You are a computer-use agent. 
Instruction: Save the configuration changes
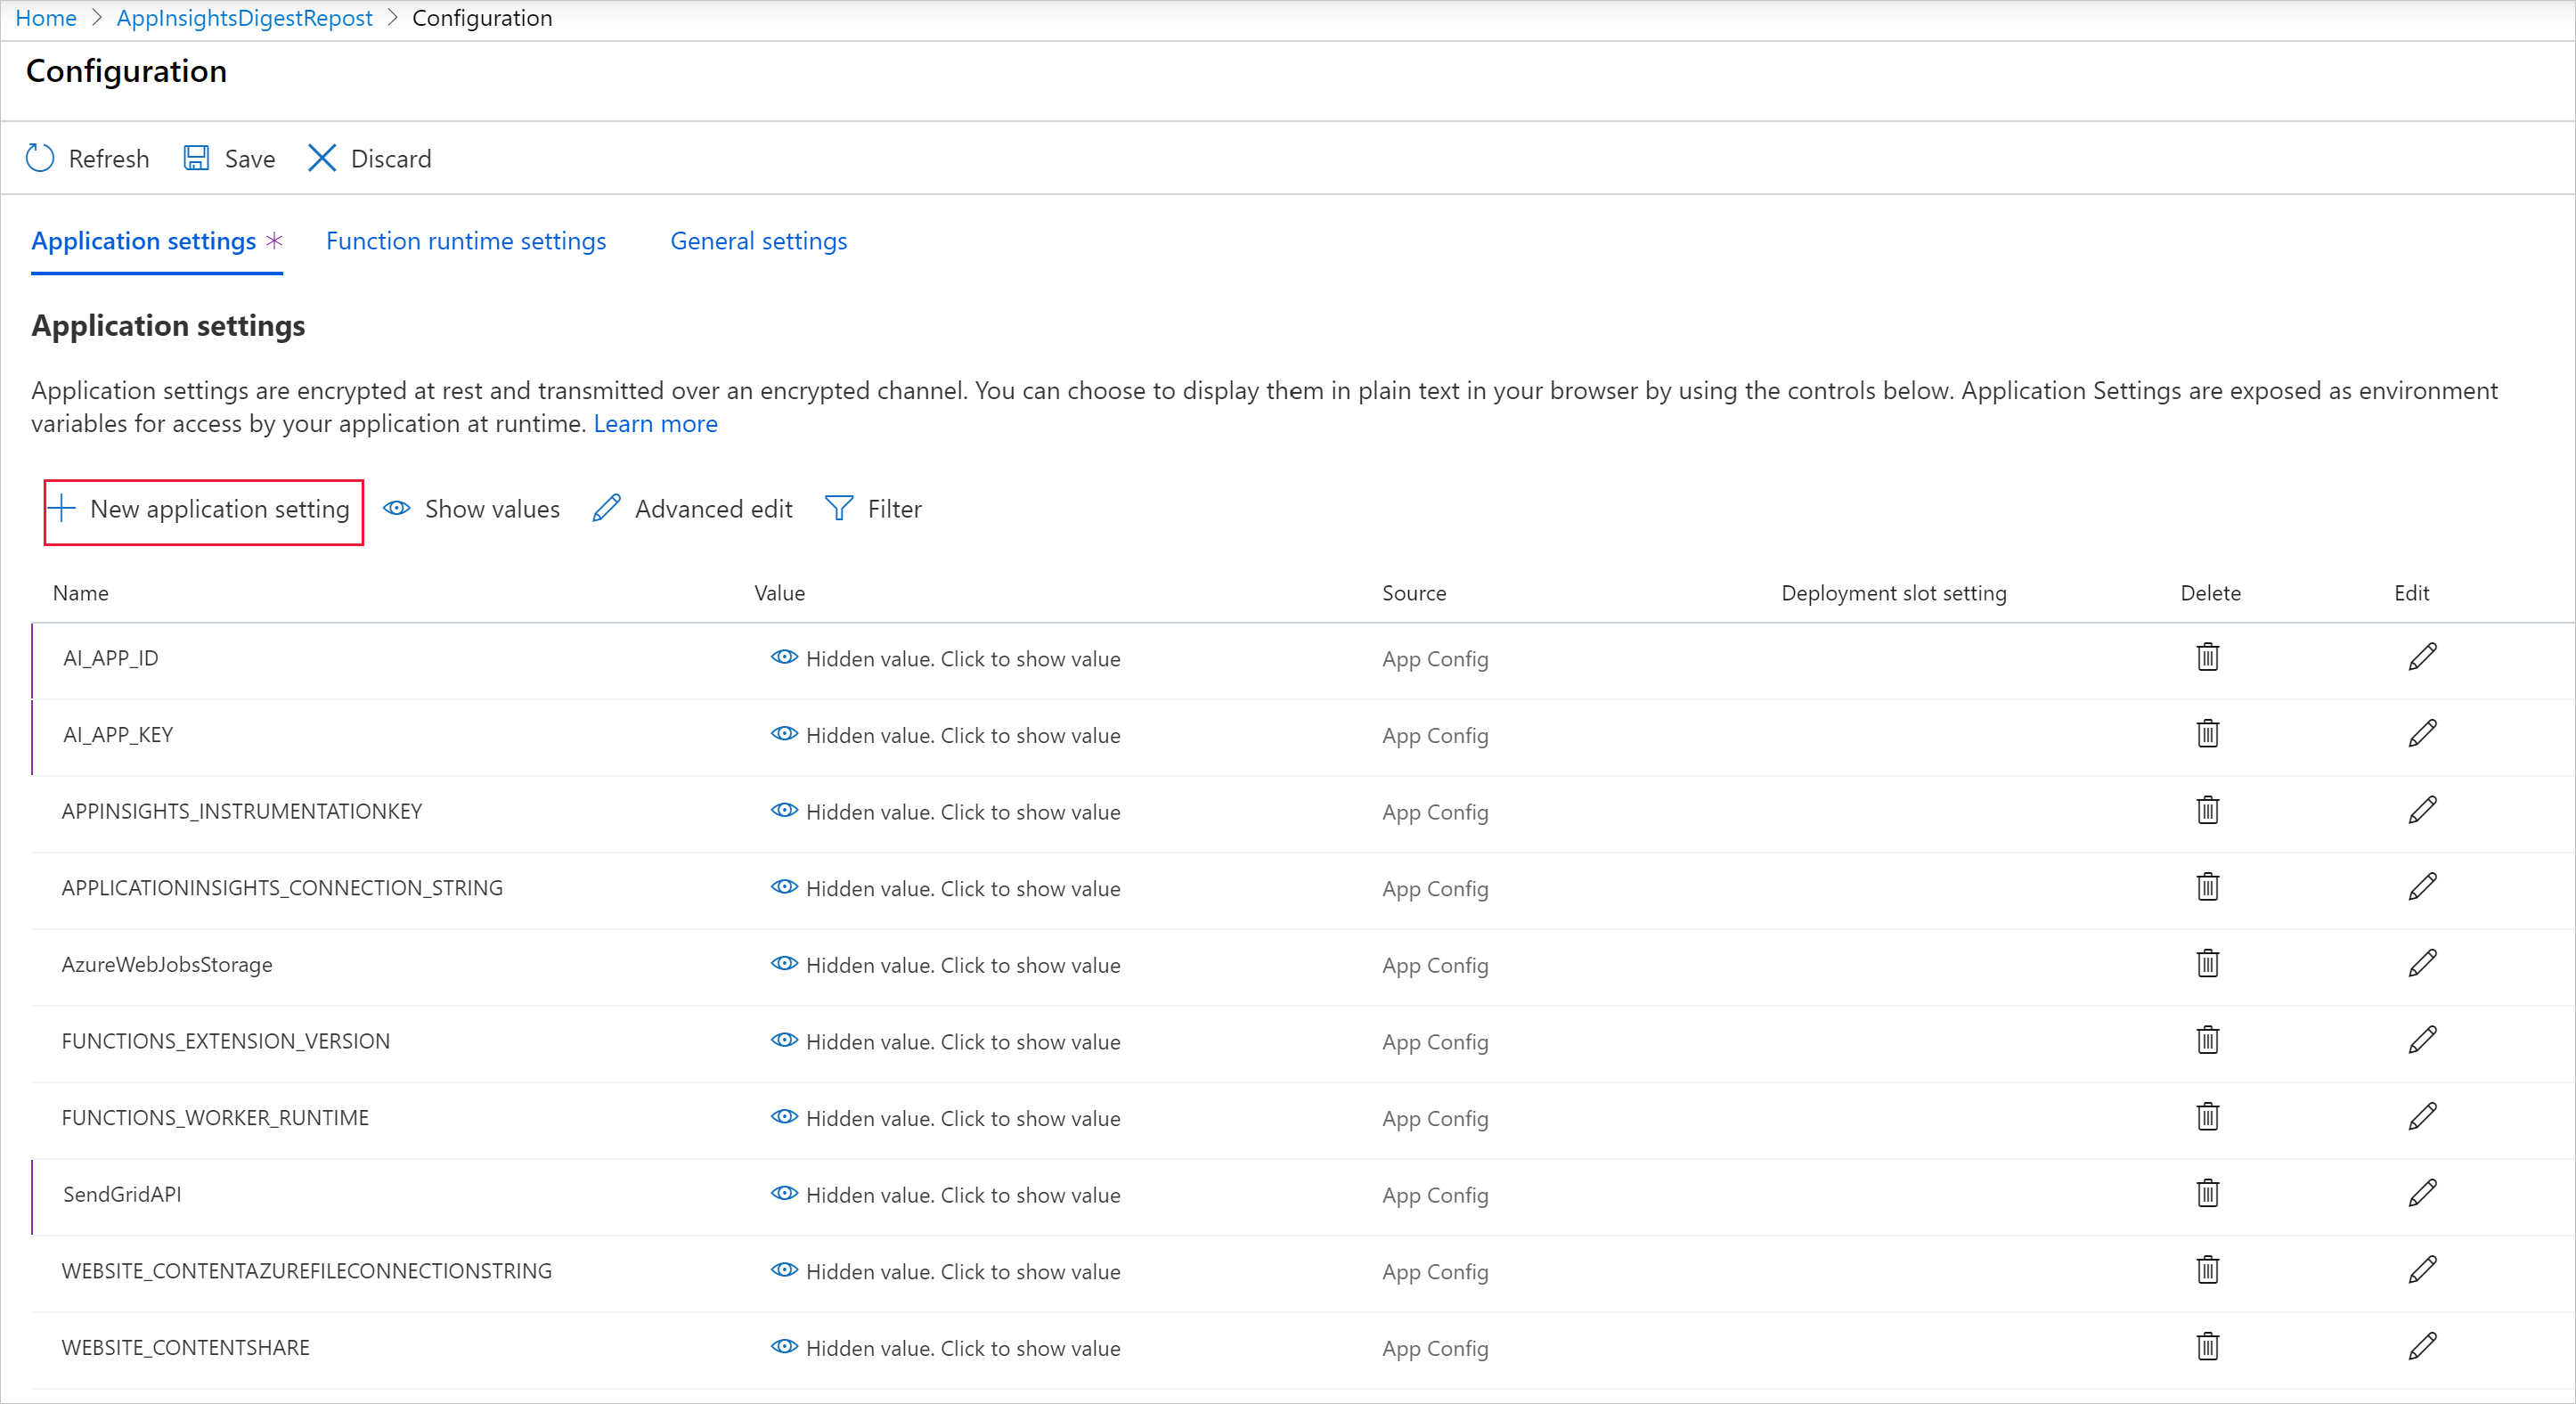(229, 158)
